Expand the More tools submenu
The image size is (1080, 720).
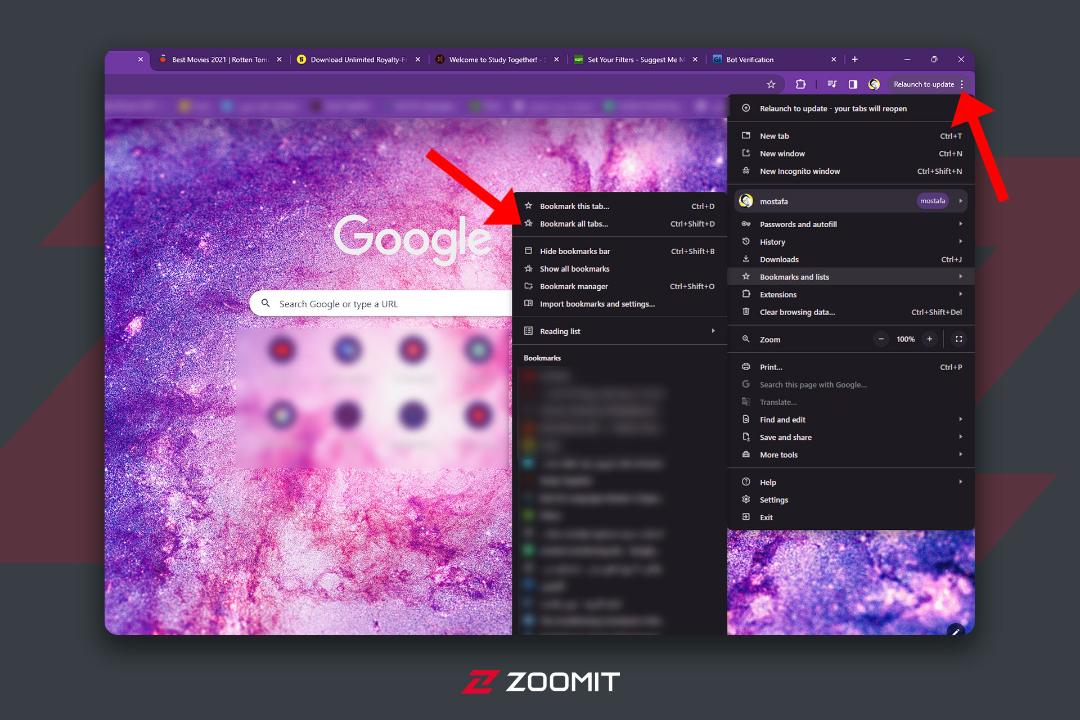(851, 455)
